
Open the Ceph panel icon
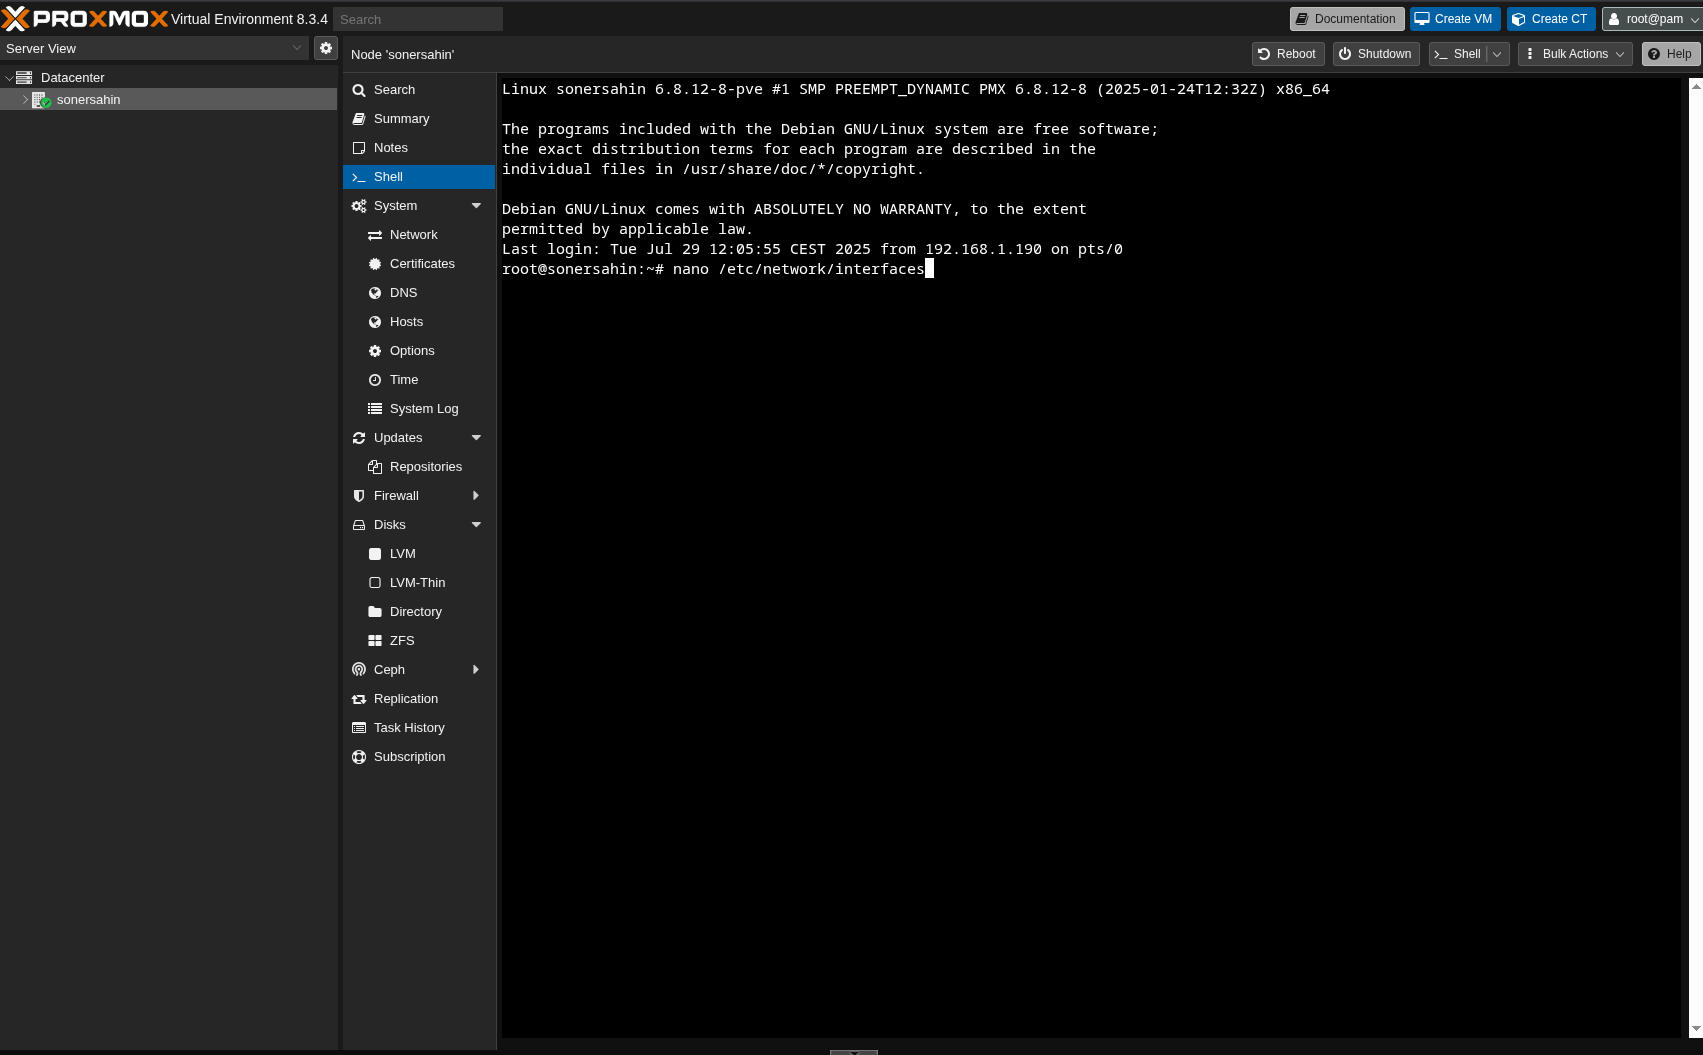(359, 669)
